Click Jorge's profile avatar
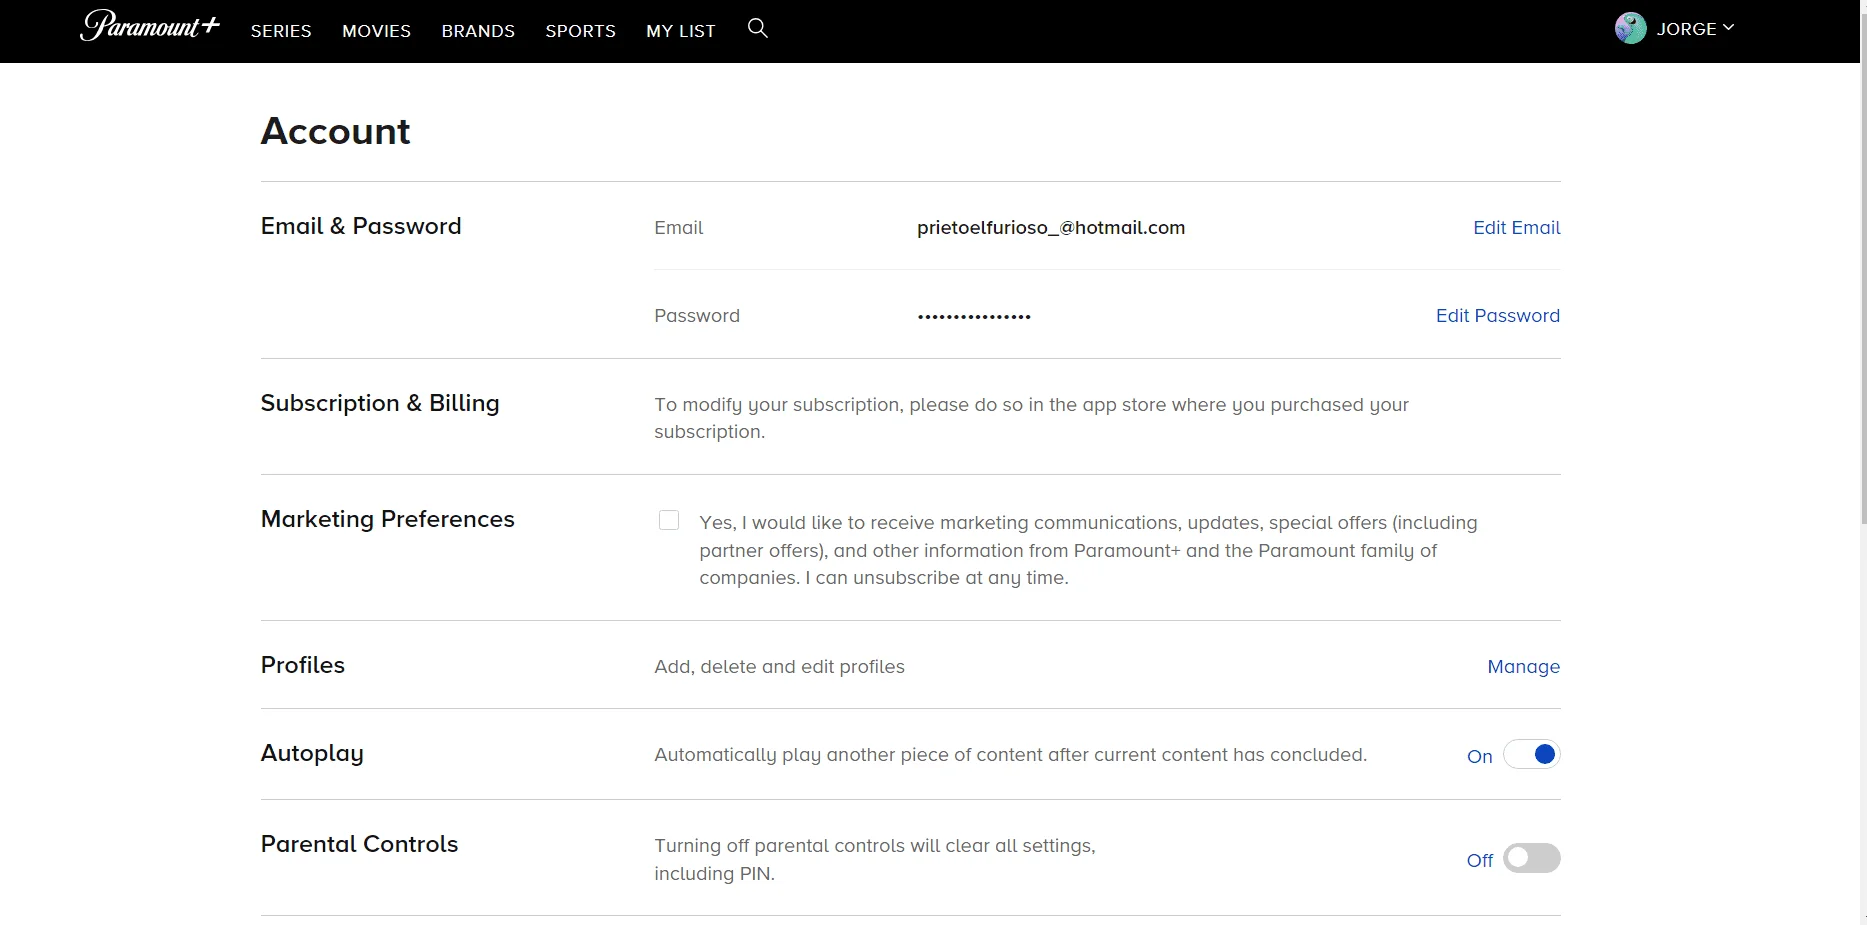The image size is (1867, 925). [1630, 28]
